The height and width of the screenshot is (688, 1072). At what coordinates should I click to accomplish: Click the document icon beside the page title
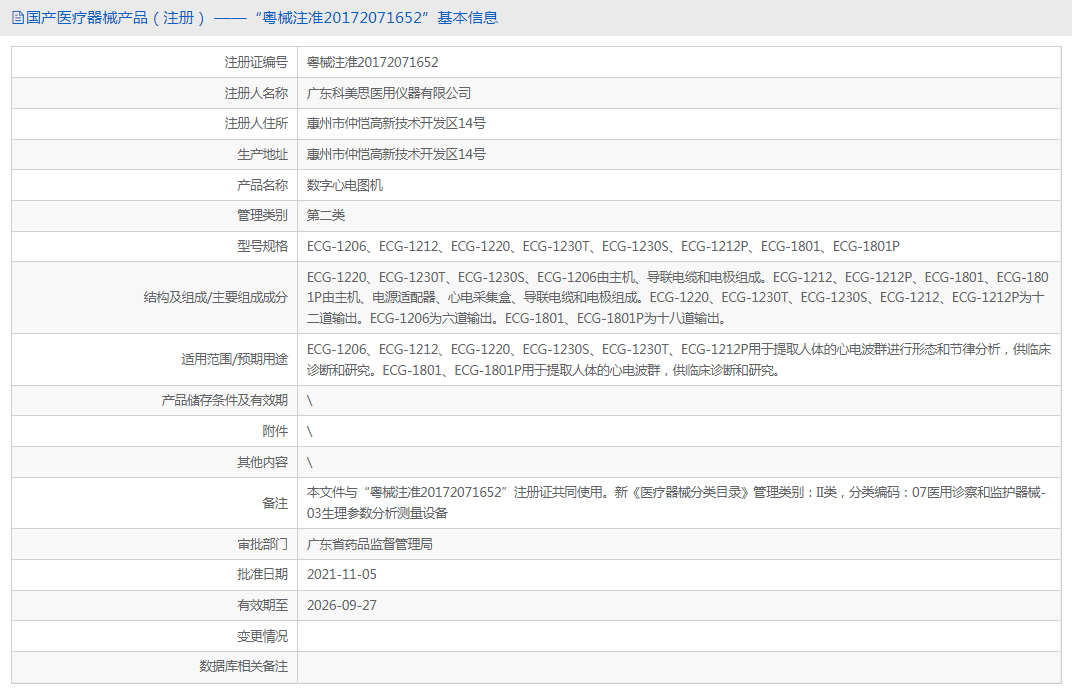click(18, 18)
